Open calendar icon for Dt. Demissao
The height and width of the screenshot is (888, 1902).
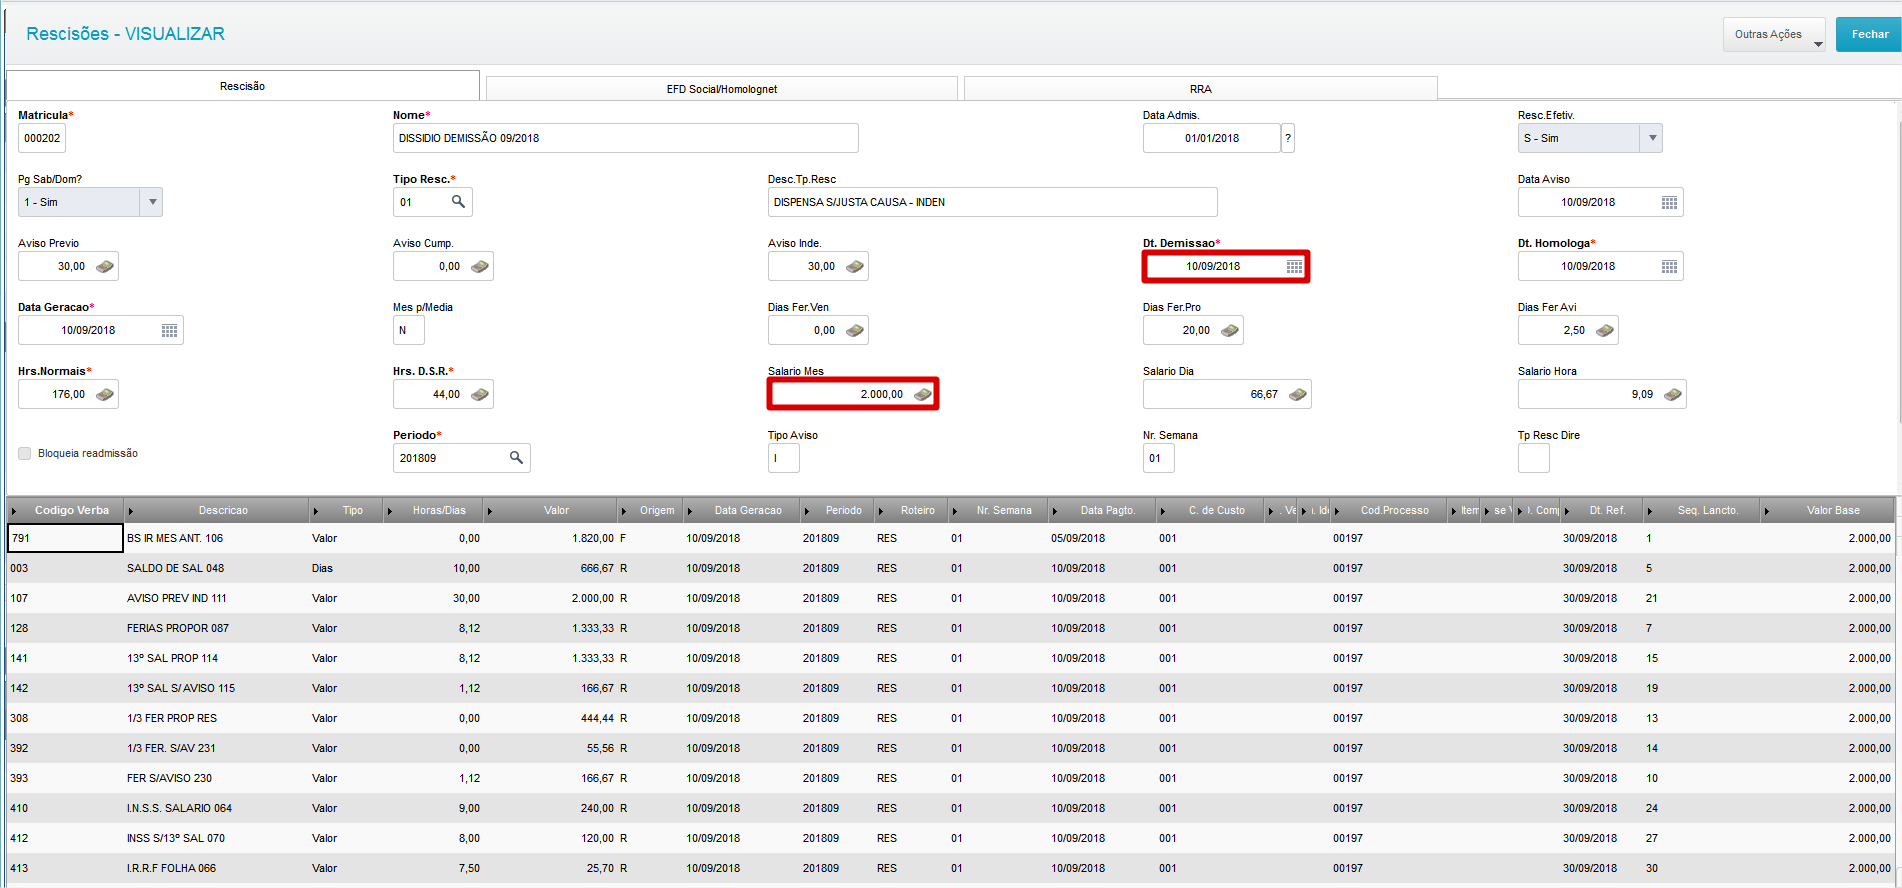click(x=1294, y=267)
